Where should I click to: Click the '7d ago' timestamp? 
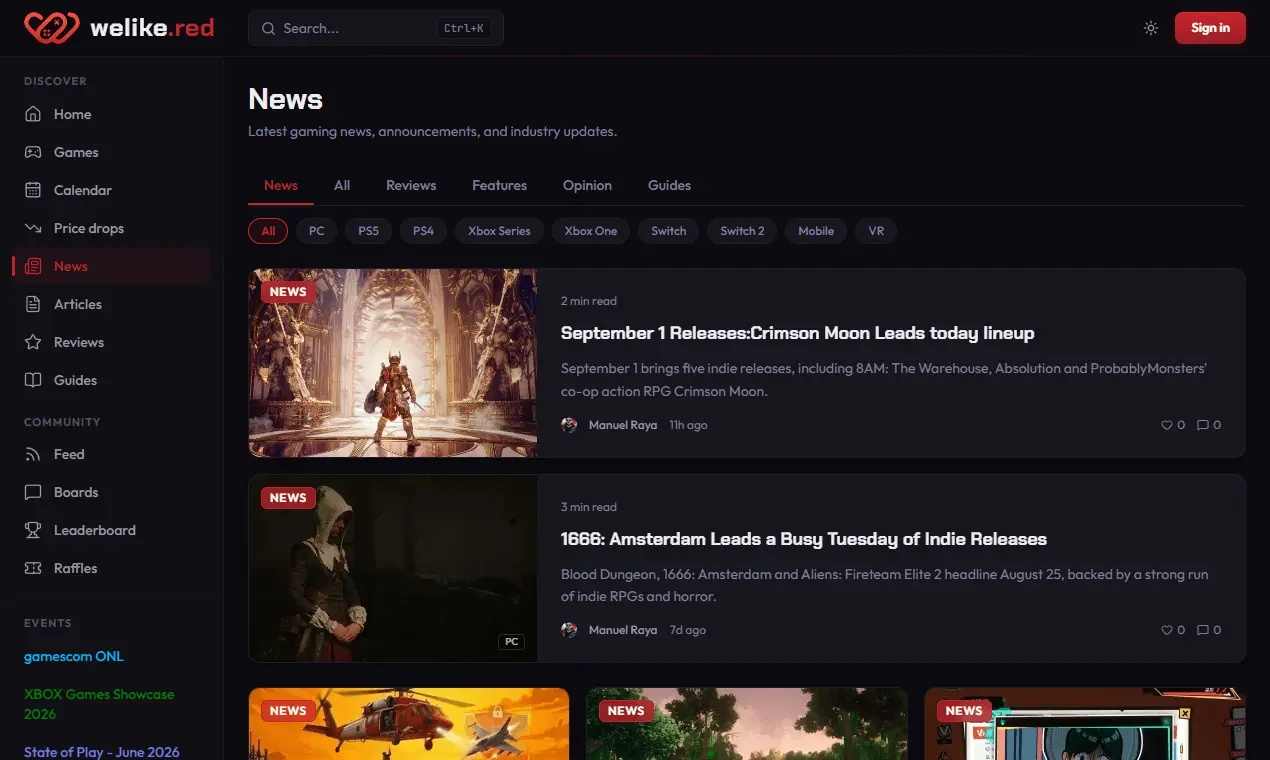click(x=687, y=630)
